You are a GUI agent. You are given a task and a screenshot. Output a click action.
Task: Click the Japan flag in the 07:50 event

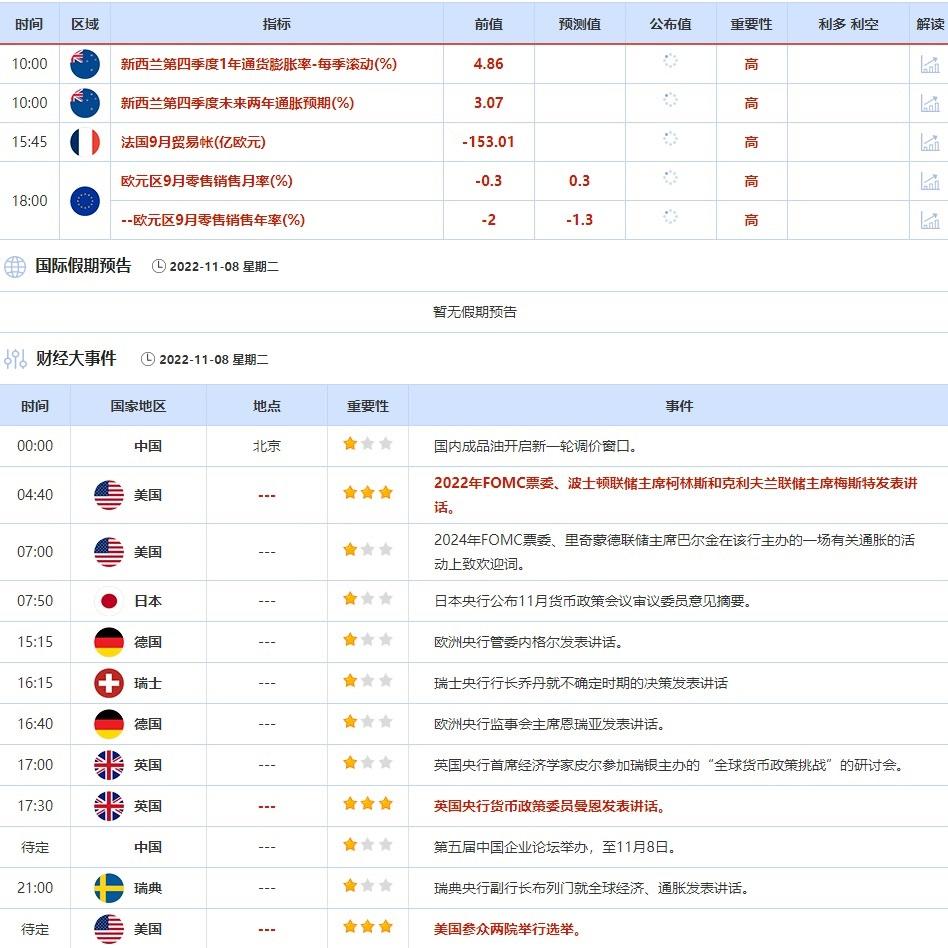(108, 601)
